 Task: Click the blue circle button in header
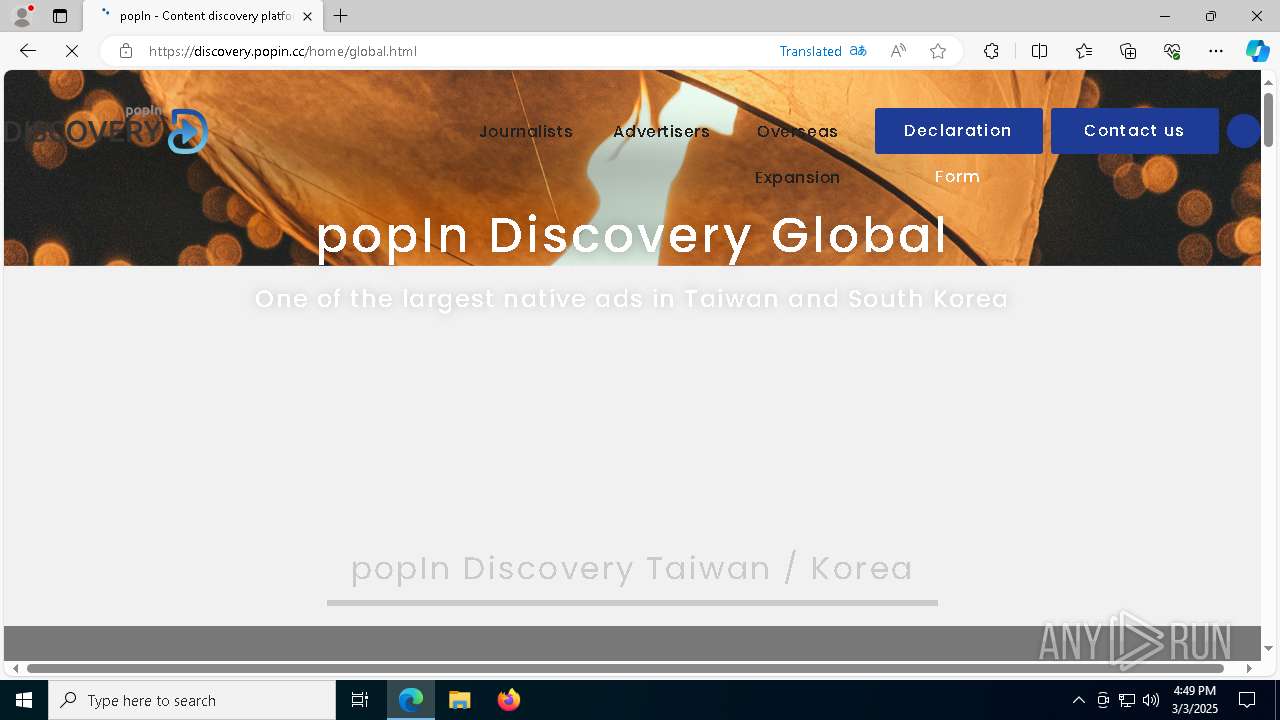pyautogui.click(x=1243, y=131)
